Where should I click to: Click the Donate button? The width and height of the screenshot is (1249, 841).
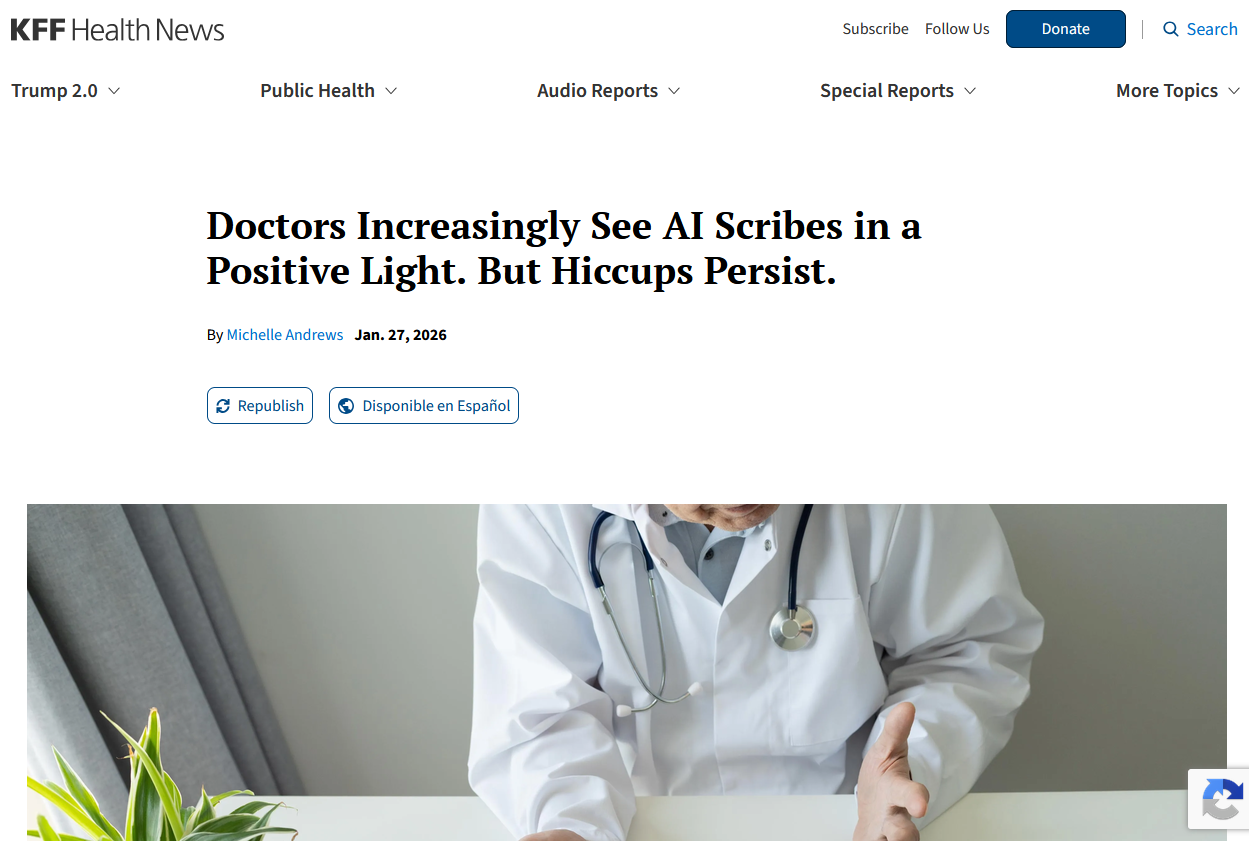pos(1066,29)
